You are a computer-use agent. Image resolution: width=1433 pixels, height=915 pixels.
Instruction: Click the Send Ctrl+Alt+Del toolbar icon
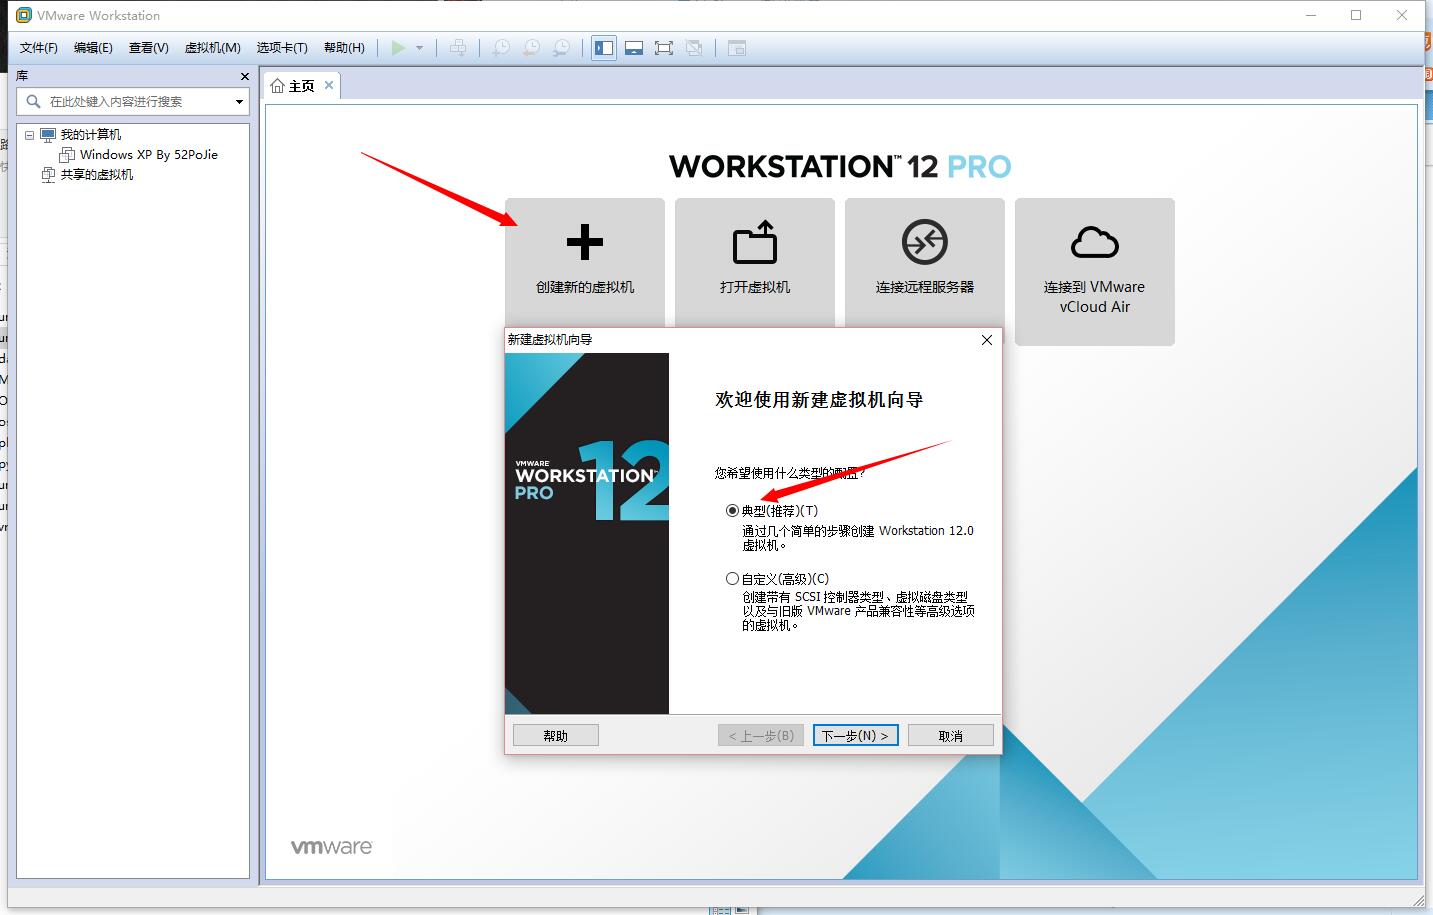click(458, 48)
